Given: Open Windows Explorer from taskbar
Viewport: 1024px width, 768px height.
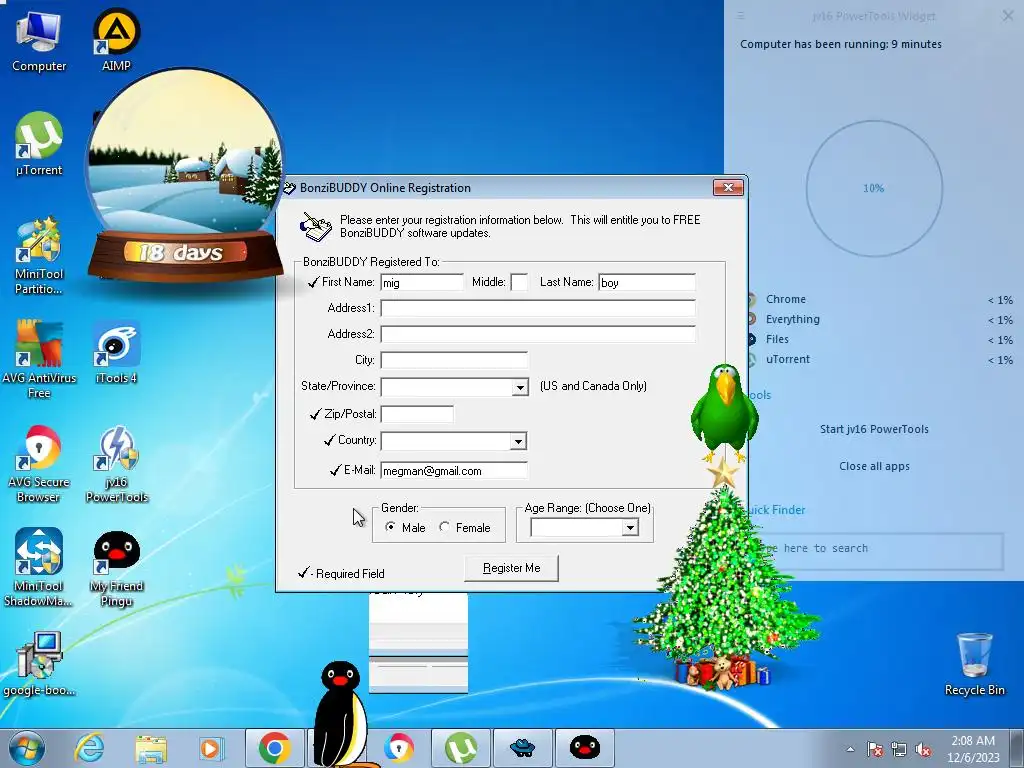Looking at the screenshot, I should (x=151, y=748).
